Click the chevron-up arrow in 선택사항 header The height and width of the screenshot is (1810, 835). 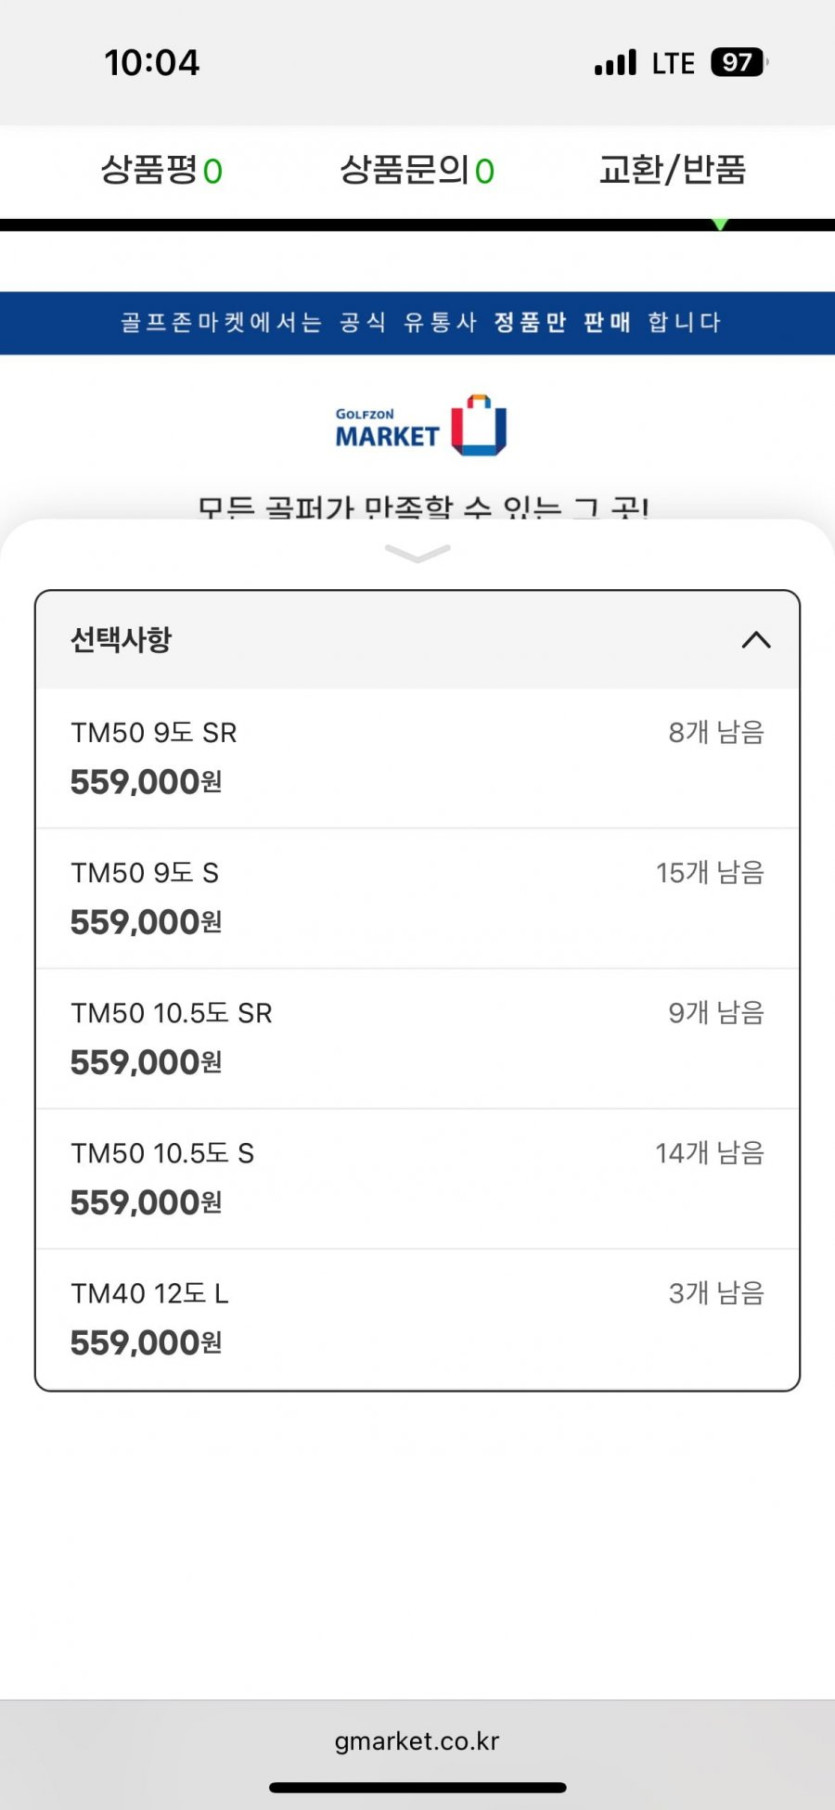tap(756, 640)
